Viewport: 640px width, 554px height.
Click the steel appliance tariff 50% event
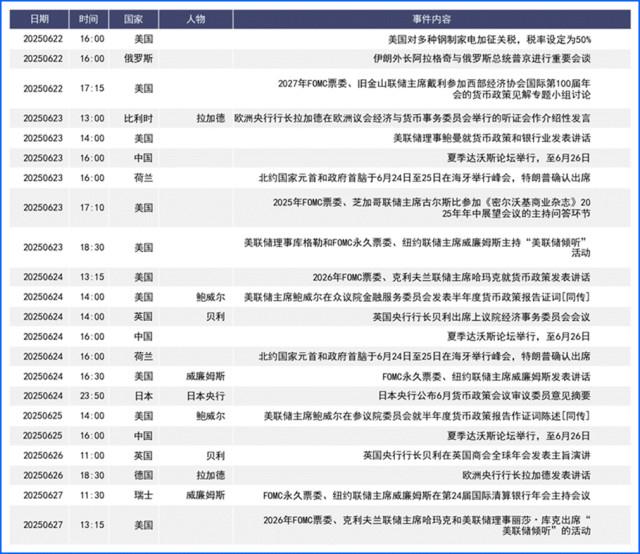[489, 39]
